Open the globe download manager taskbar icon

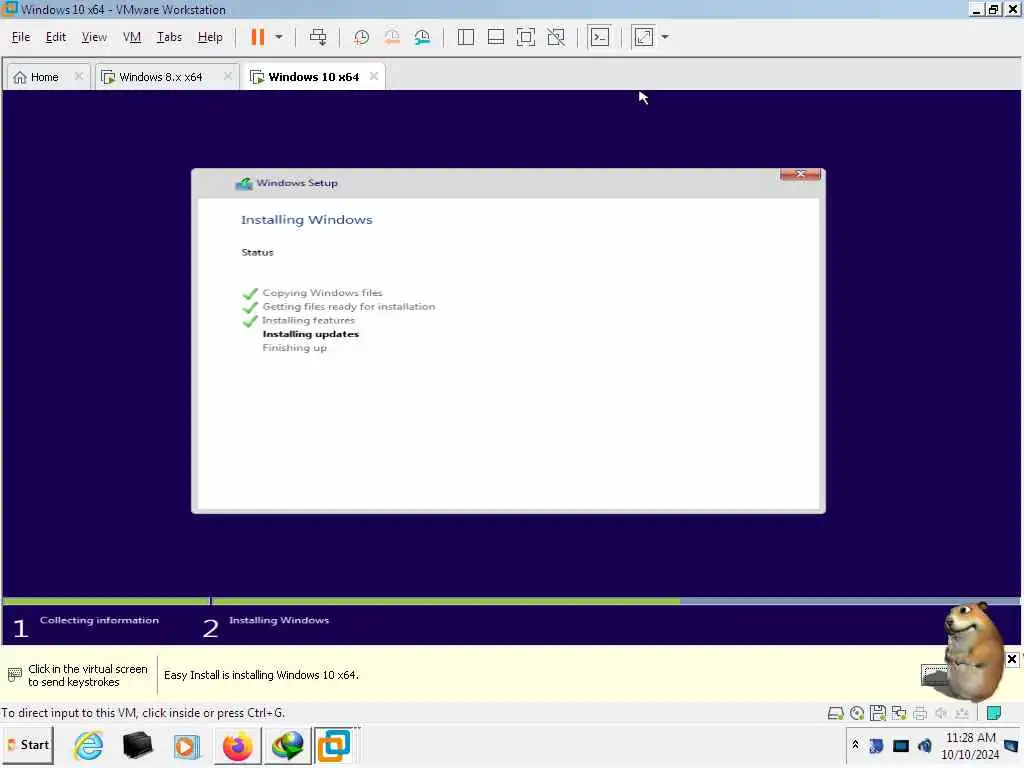point(287,745)
